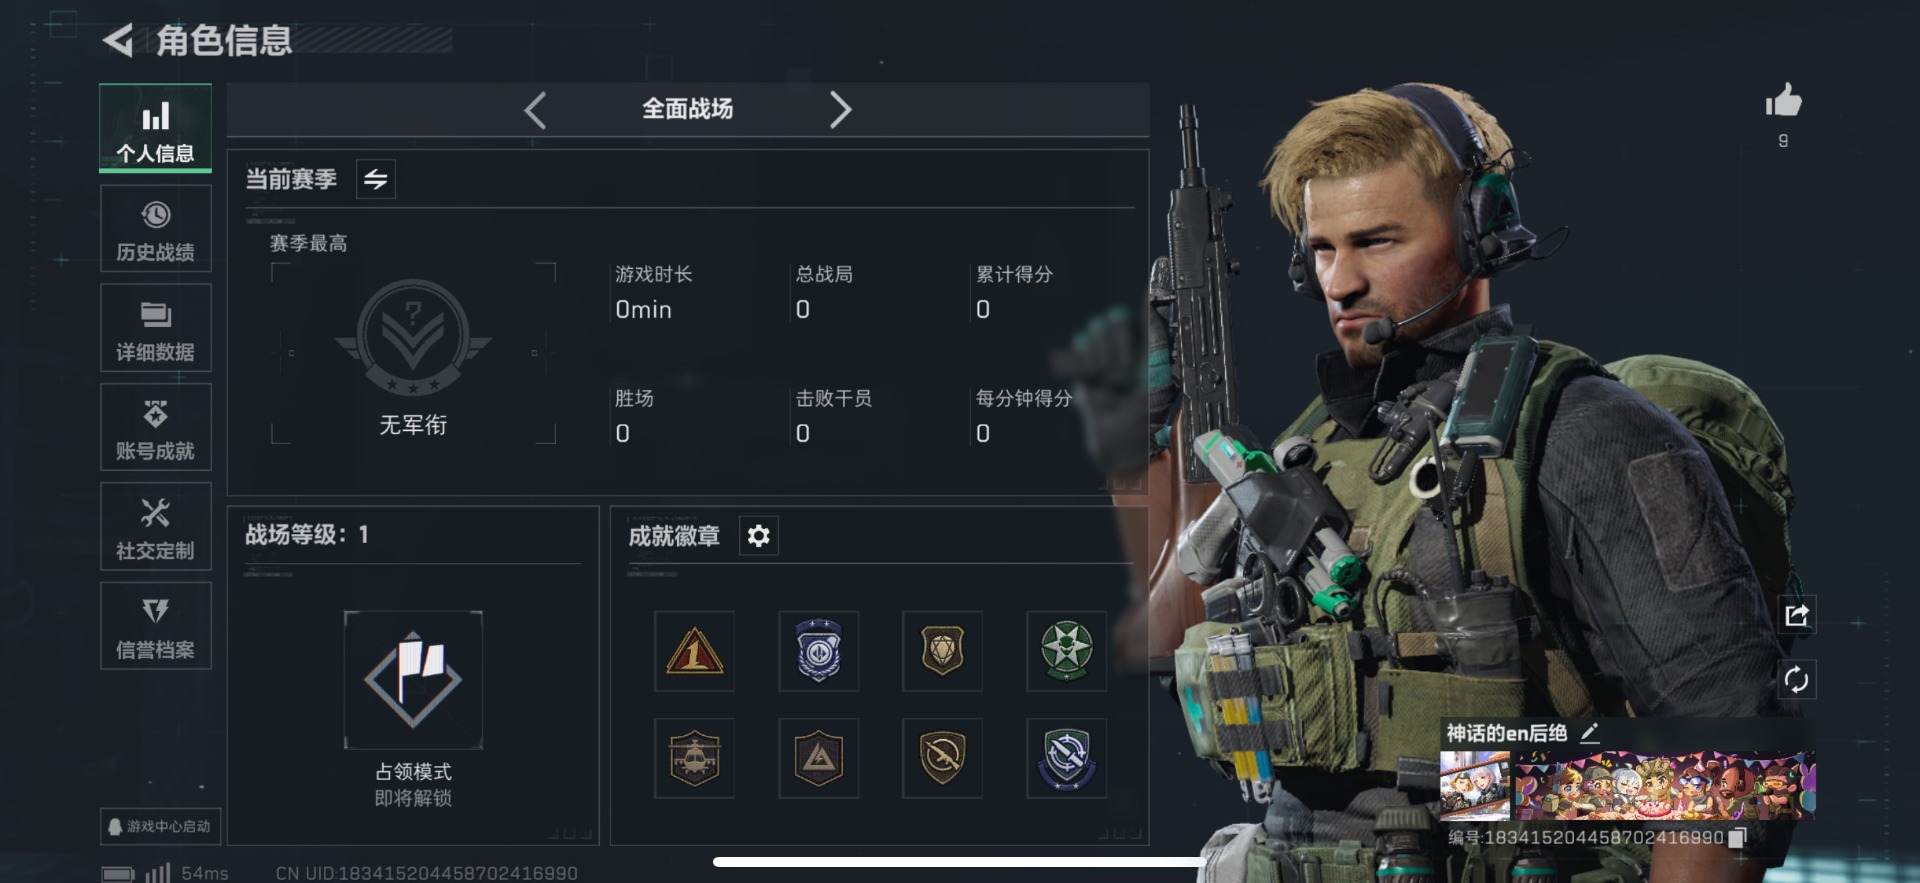Screen dimensions: 1920x883
Task: Copy the player ID number icon
Action: (x=1737, y=837)
